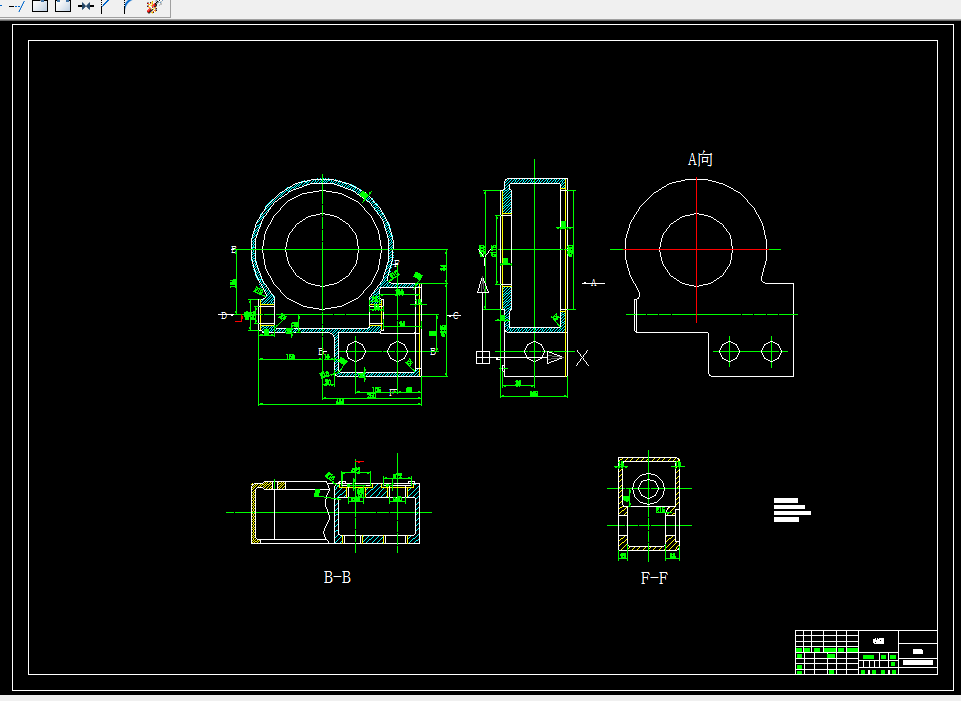Click the 'B-B' section label
The image size is (961, 701).
click(337, 577)
